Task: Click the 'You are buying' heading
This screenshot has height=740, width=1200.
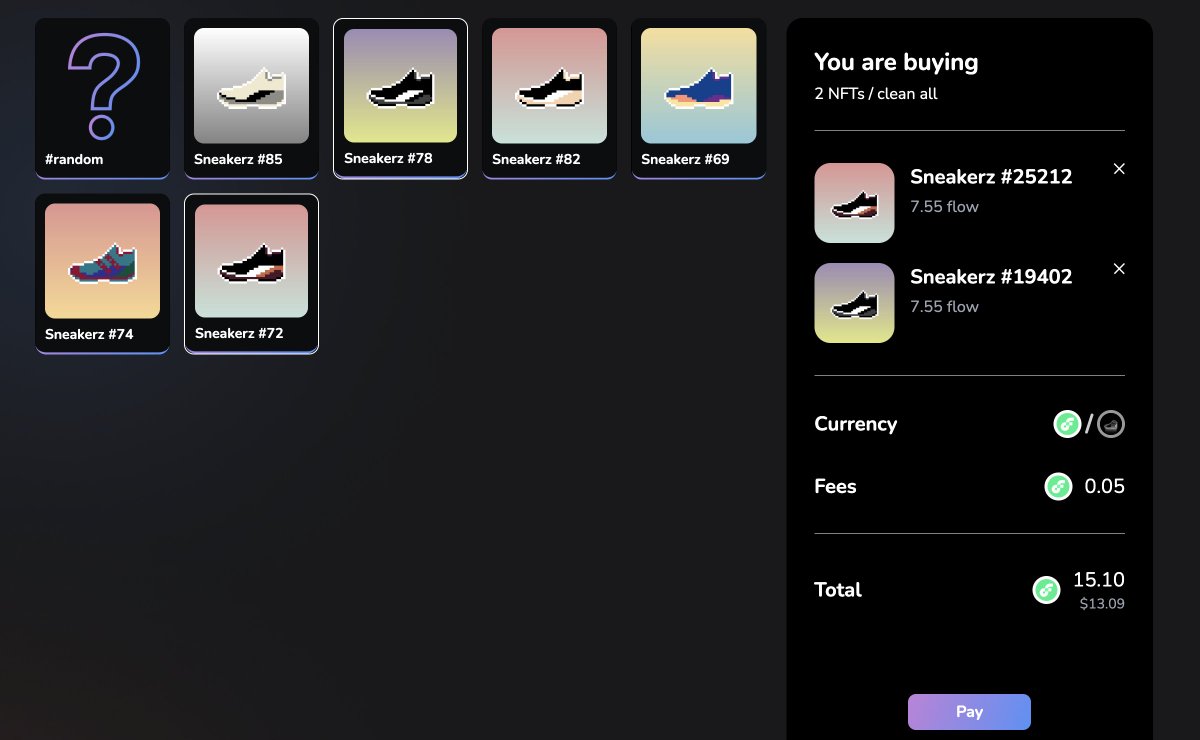Action: pos(896,62)
